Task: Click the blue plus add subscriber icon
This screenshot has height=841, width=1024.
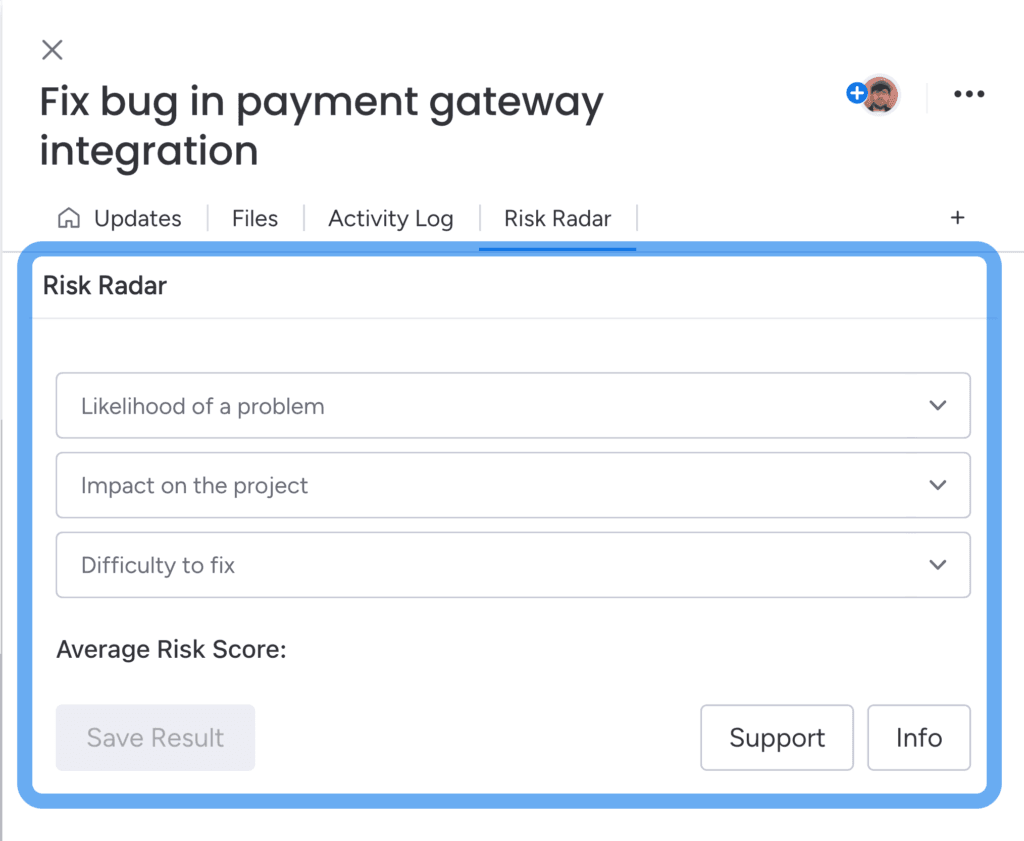Action: click(856, 93)
